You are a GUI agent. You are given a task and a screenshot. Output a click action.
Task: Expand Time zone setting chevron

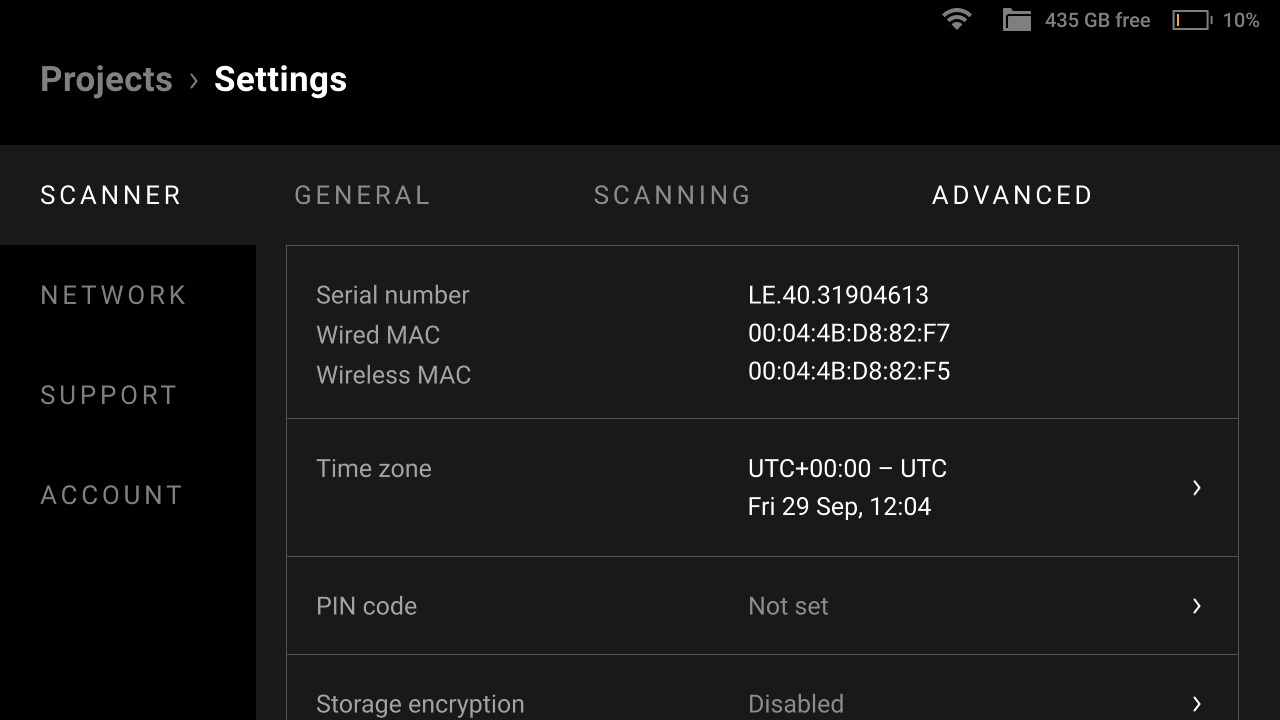[1196, 487]
